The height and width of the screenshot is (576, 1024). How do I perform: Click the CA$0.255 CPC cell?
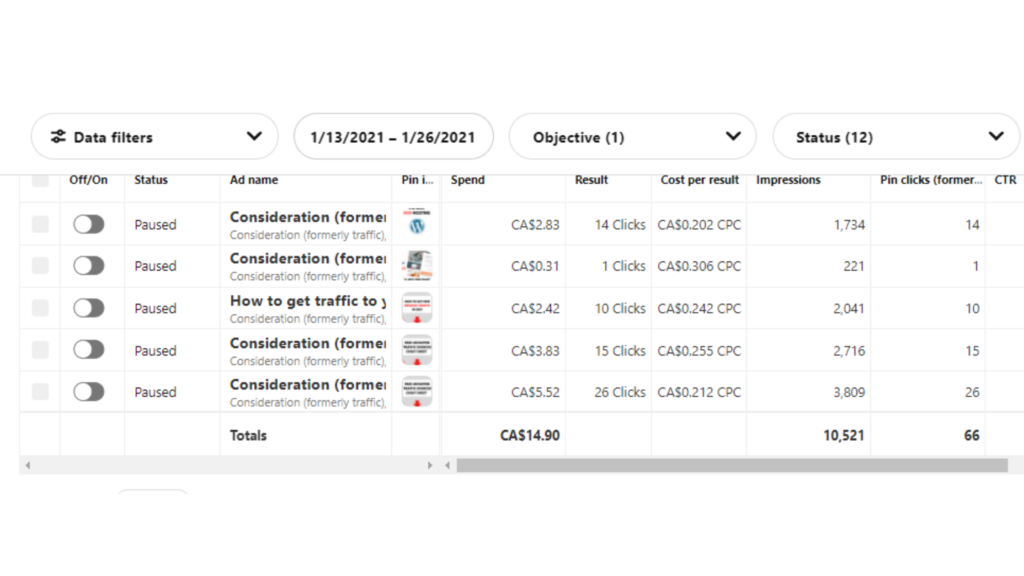tap(699, 351)
